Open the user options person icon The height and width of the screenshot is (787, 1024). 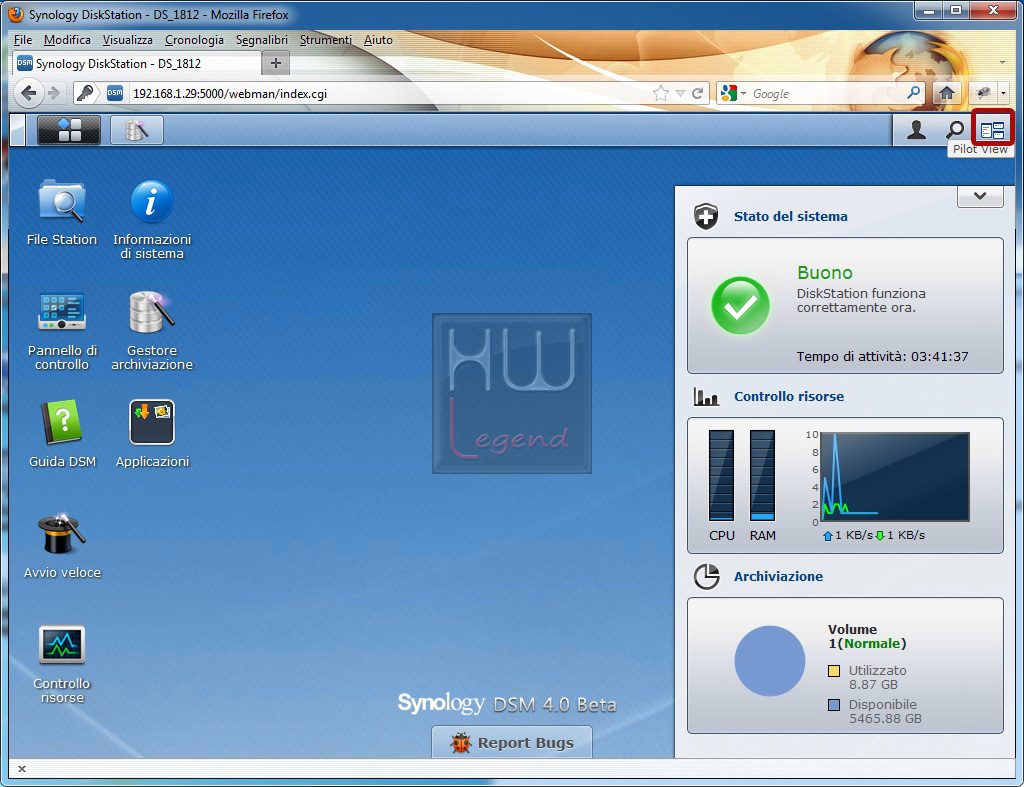[x=916, y=130]
